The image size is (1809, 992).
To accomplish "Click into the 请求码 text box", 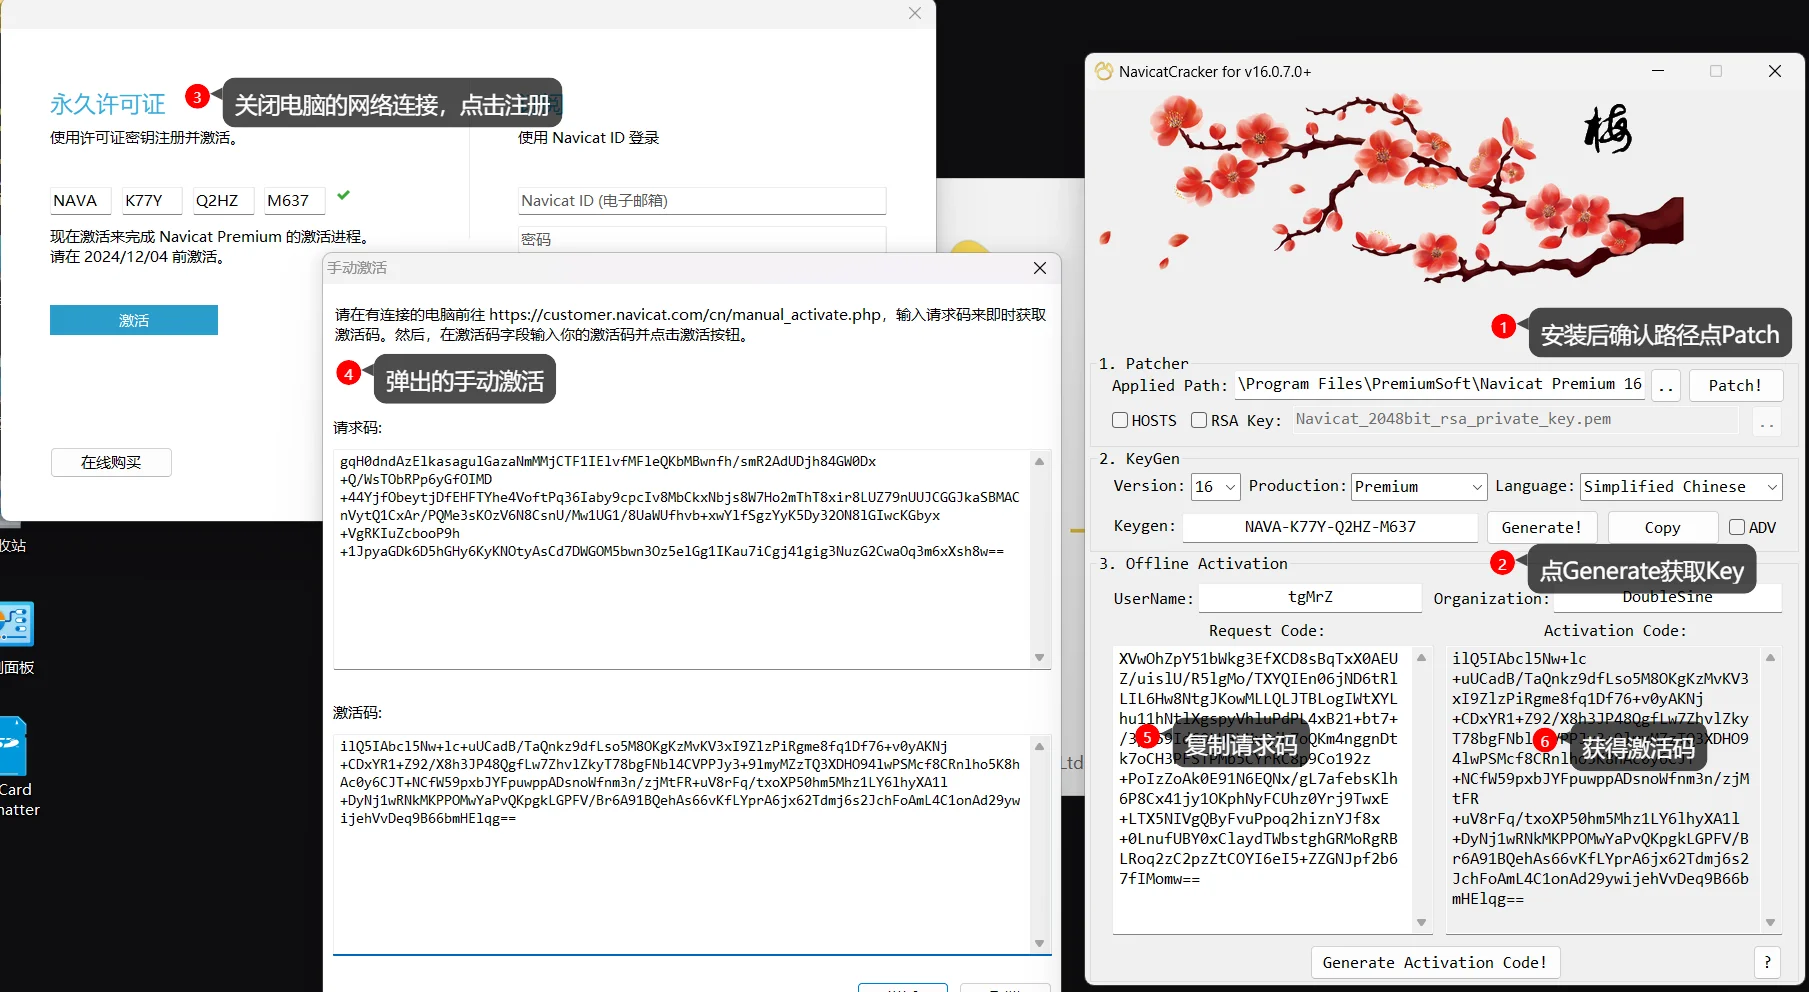I will click(x=682, y=558).
